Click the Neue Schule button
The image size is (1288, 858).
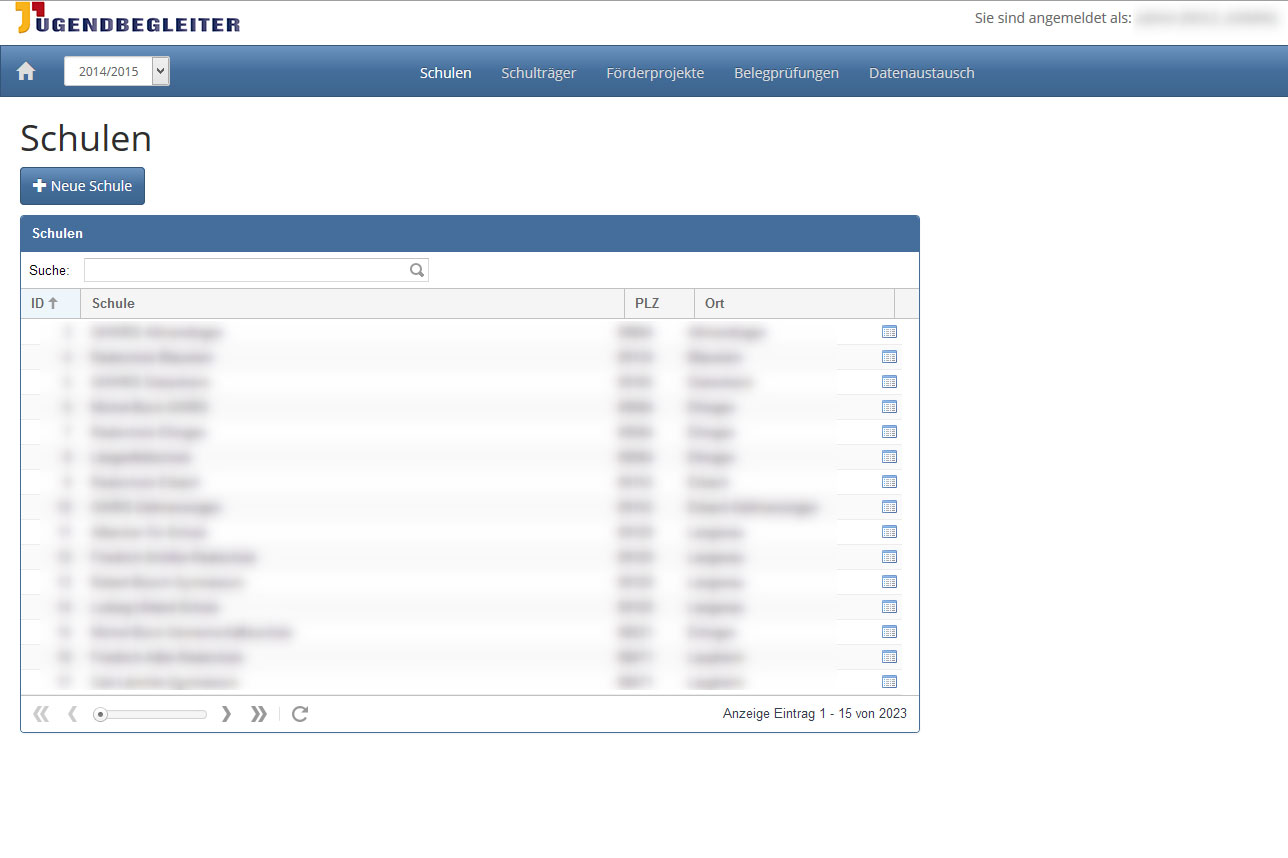click(x=82, y=186)
